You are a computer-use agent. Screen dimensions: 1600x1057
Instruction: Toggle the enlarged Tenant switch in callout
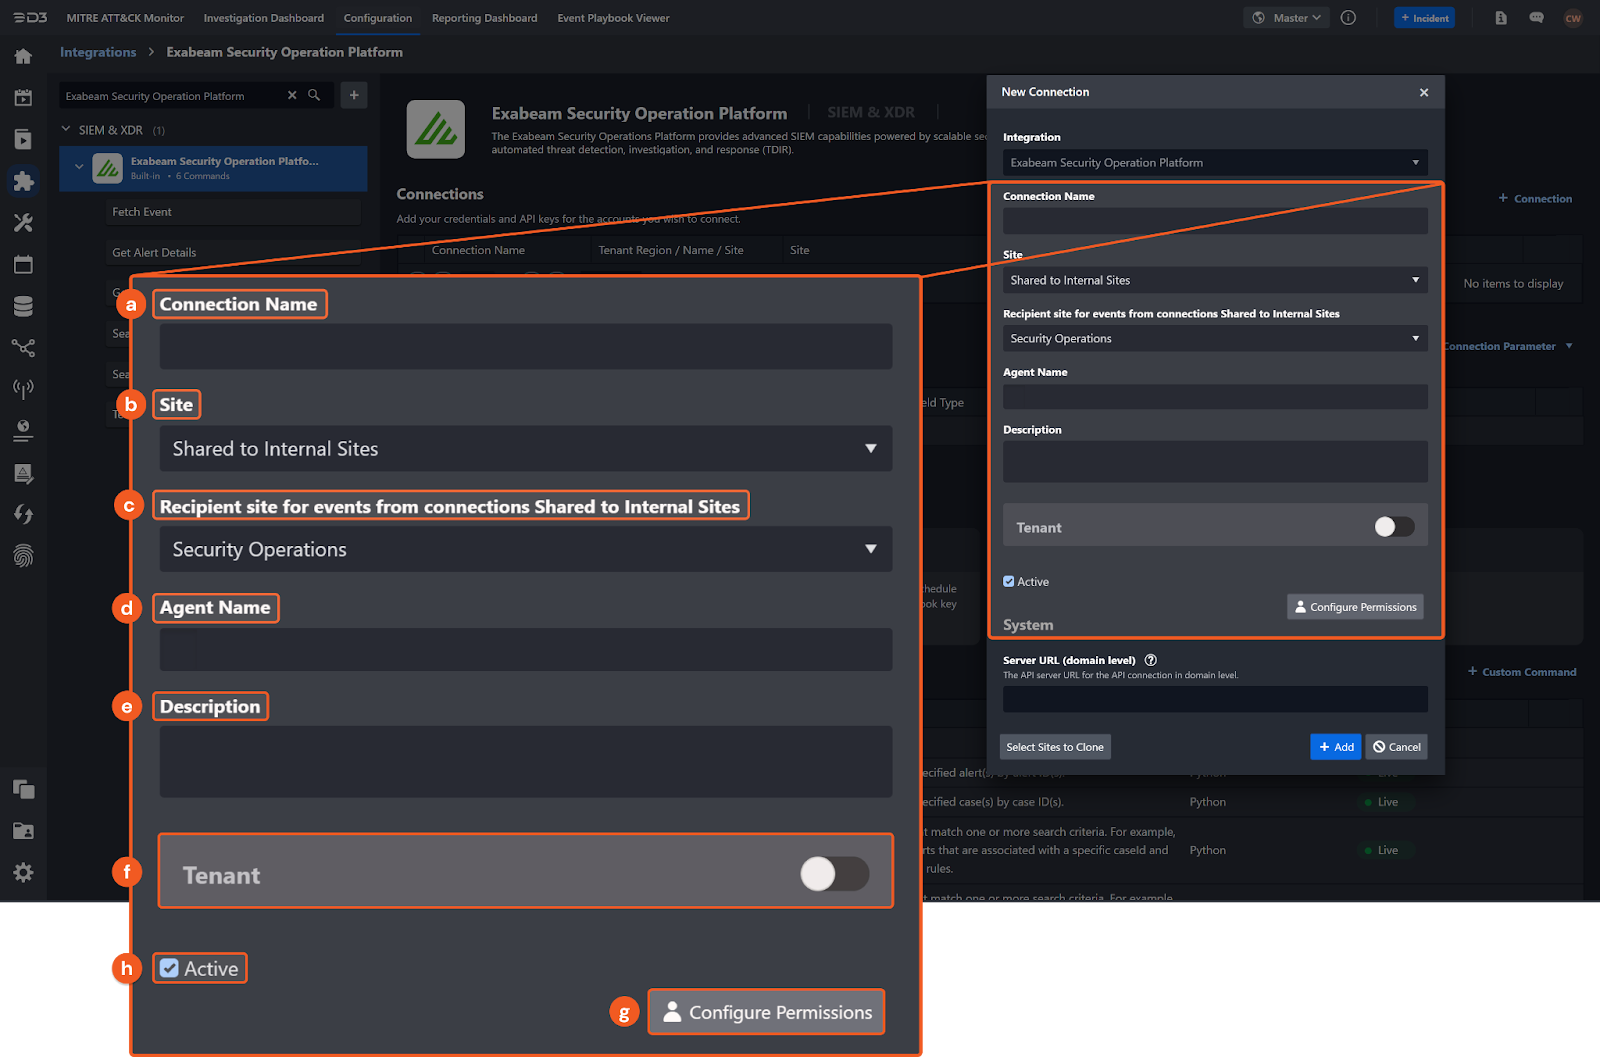834,874
